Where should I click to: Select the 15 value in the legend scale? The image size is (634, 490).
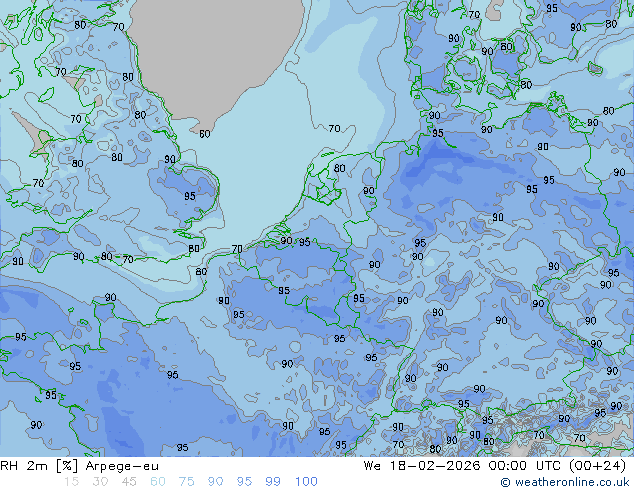click(x=71, y=482)
